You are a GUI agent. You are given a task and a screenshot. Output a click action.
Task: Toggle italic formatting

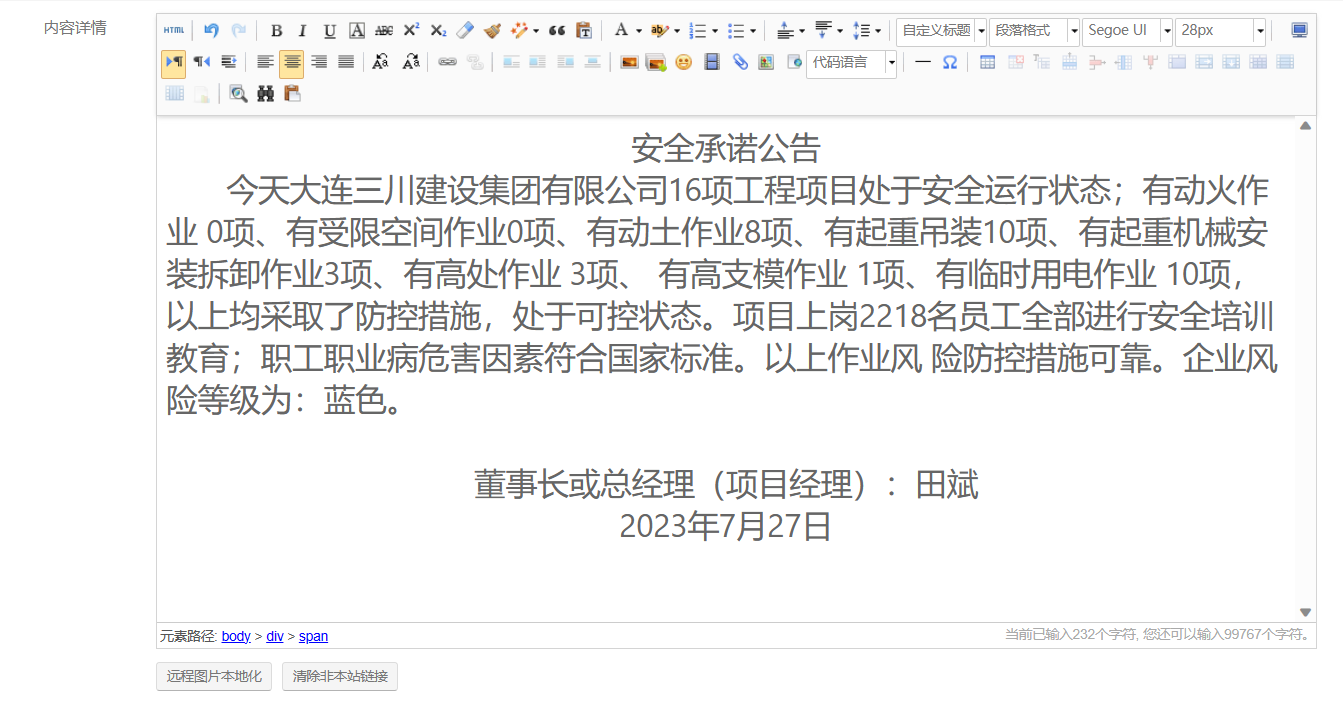(303, 31)
